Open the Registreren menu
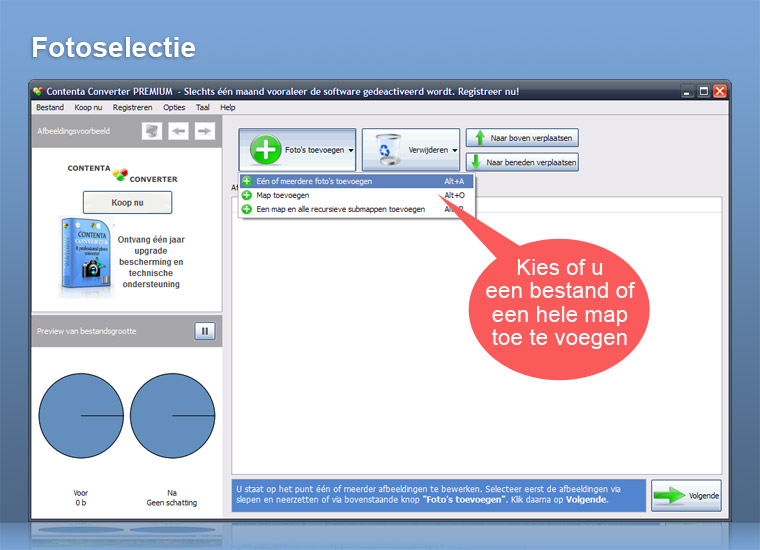Viewport: 760px width, 550px height. click(x=132, y=108)
